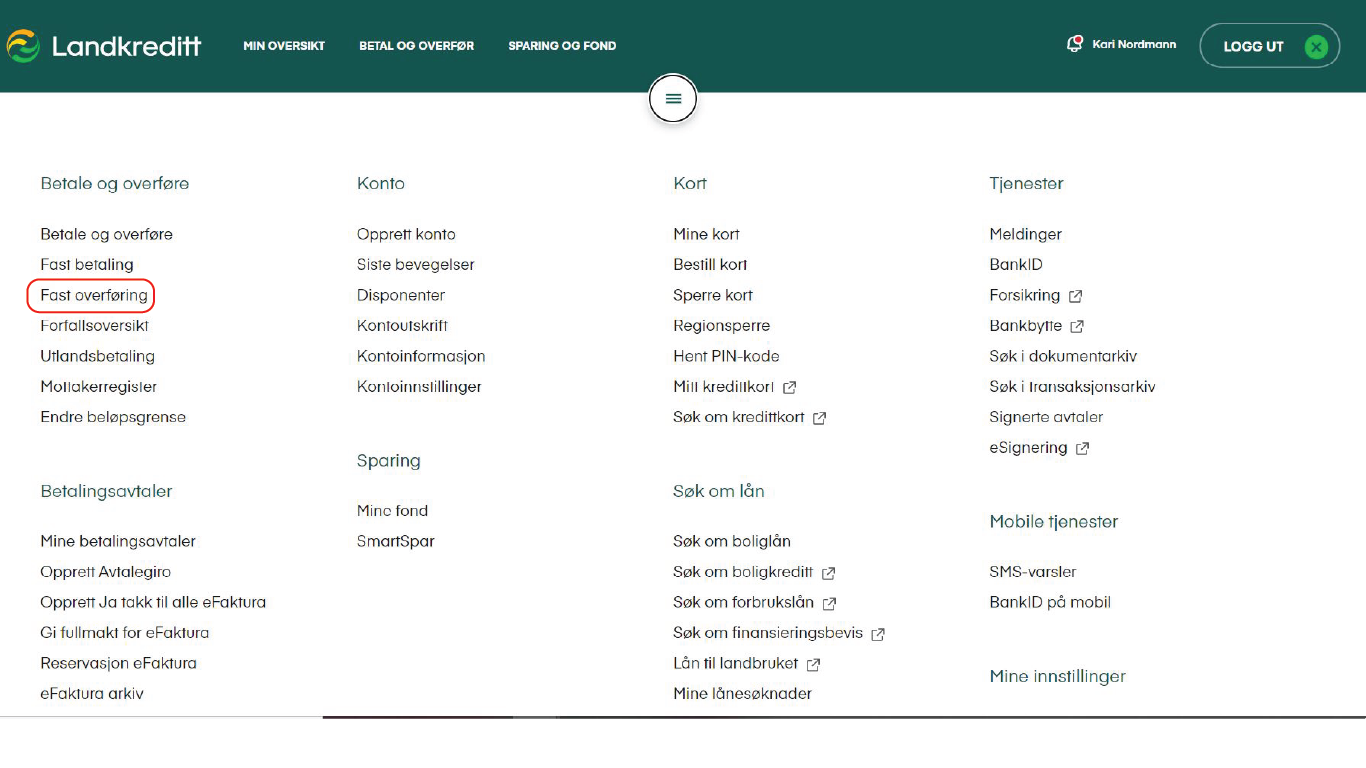Click external link icon beside Mitt kredittkort
This screenshot has height=768, width=1366.
[x=789, y=387]
